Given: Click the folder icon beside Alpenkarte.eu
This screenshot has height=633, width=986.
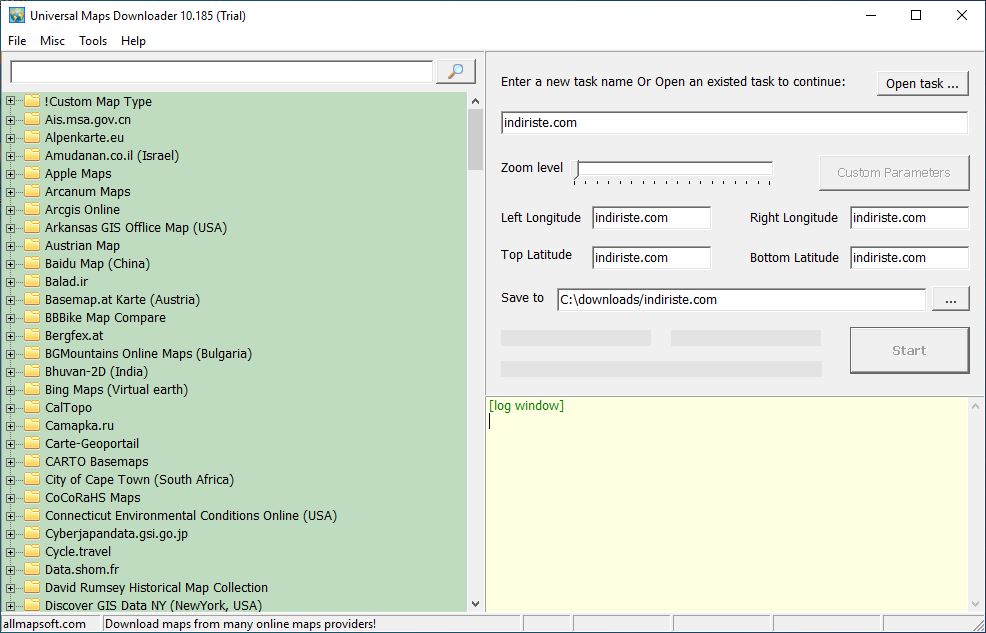Looking at the screenshot, I should 31,138.
